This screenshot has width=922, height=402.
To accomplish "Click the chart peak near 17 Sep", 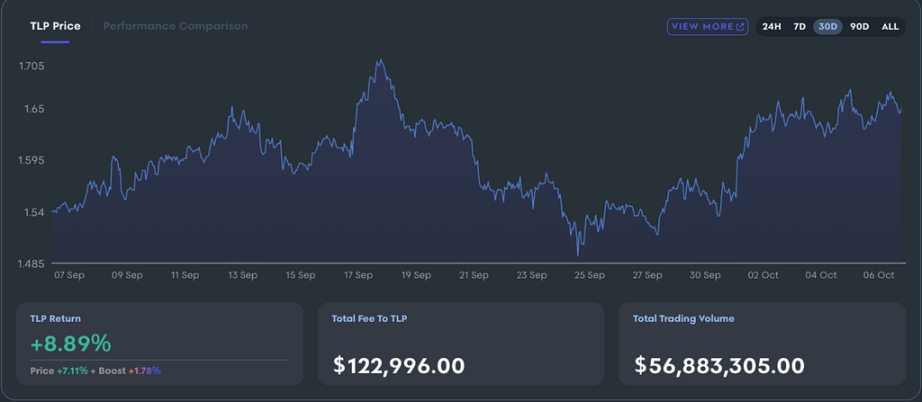I will click(379, 61).
